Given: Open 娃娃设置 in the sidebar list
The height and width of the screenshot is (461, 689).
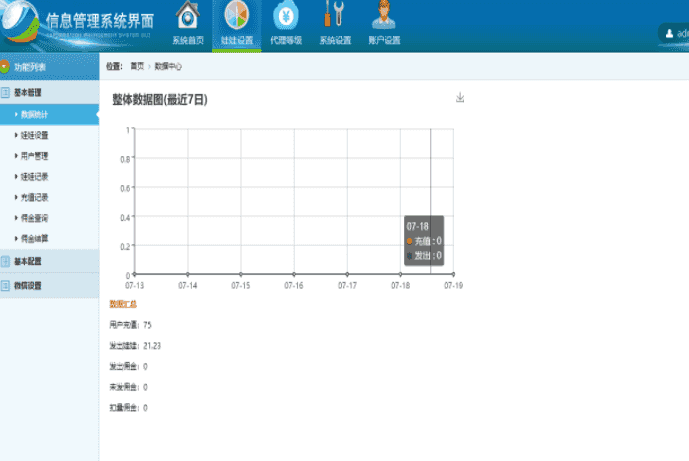Looking at the screenshot, I should click(34, 135).
